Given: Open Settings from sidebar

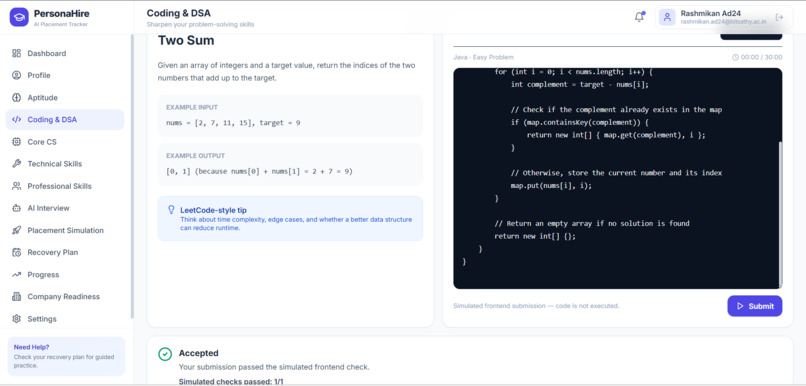Looking at the screenshot, I should point(65,319).
